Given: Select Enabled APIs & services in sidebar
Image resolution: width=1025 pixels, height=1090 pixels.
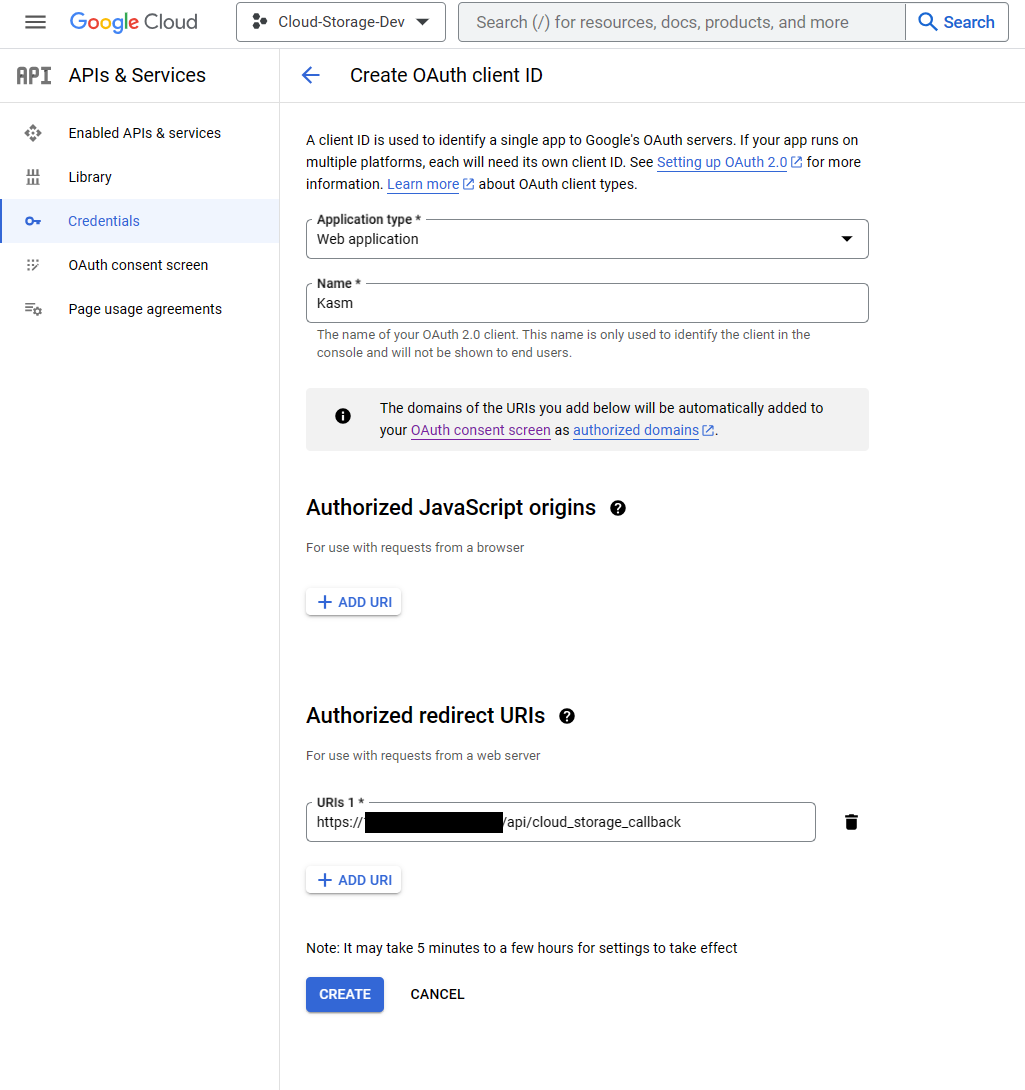Looking at the screenshot, I should (31, 133).
